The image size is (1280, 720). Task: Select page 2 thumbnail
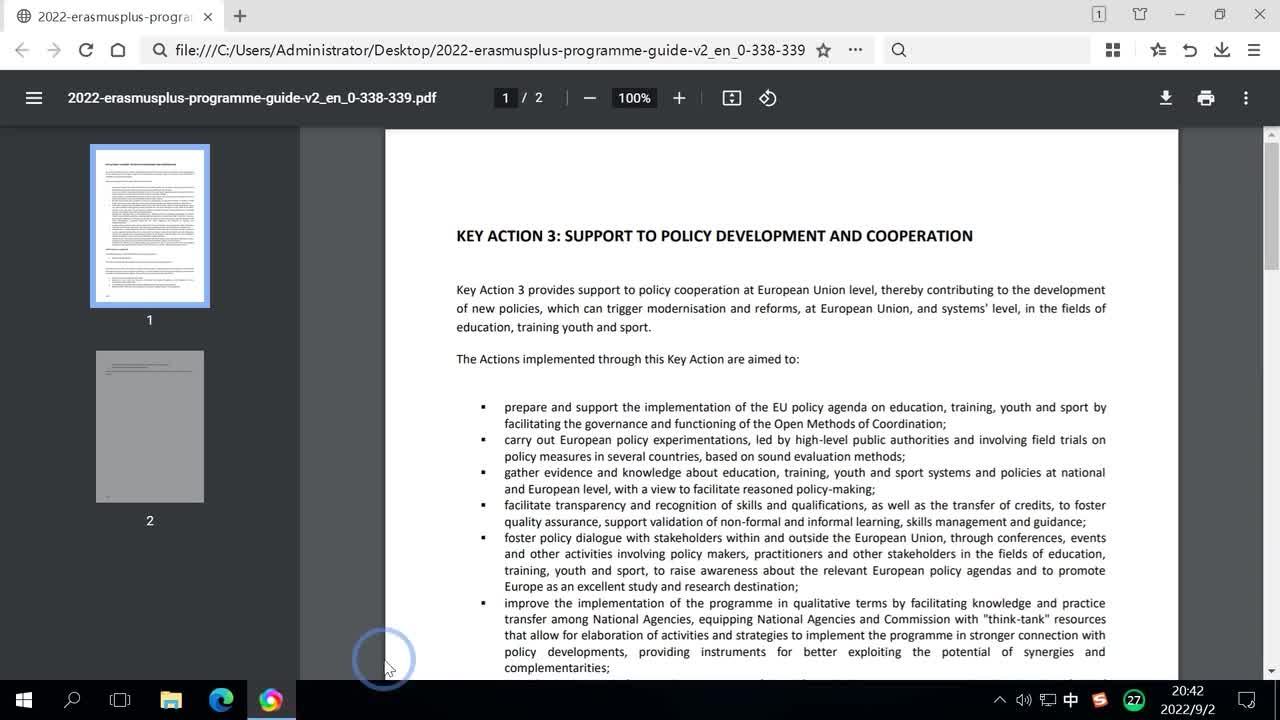[150, 427]
